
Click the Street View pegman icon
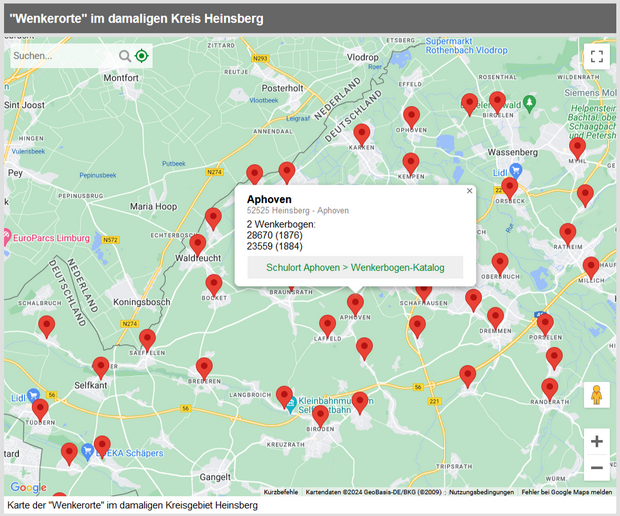click(597, 395)
